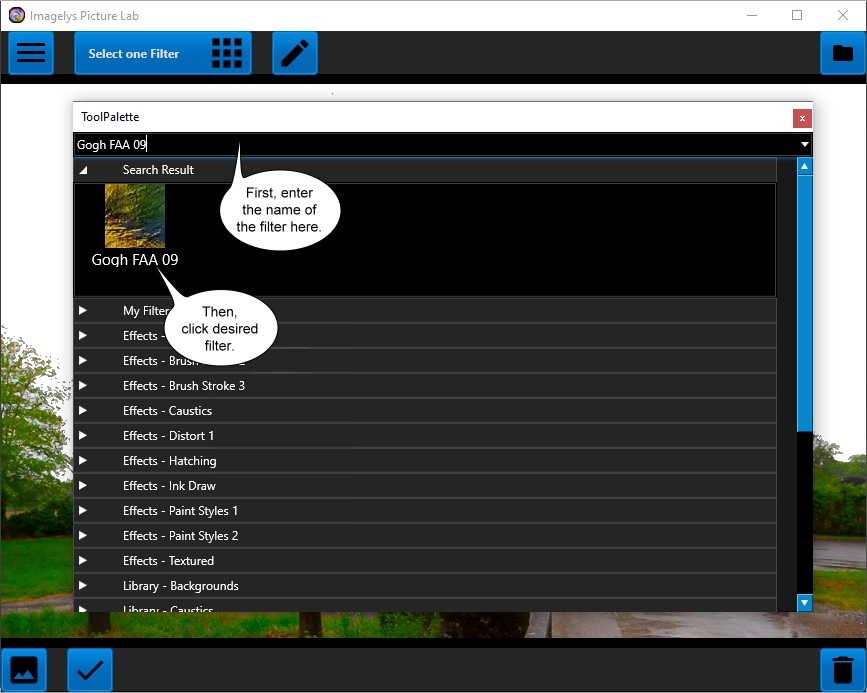Click the scrollbar down arrow
Image resolution: width=867 pixels, height=693 pixels.
pos(805,602)
